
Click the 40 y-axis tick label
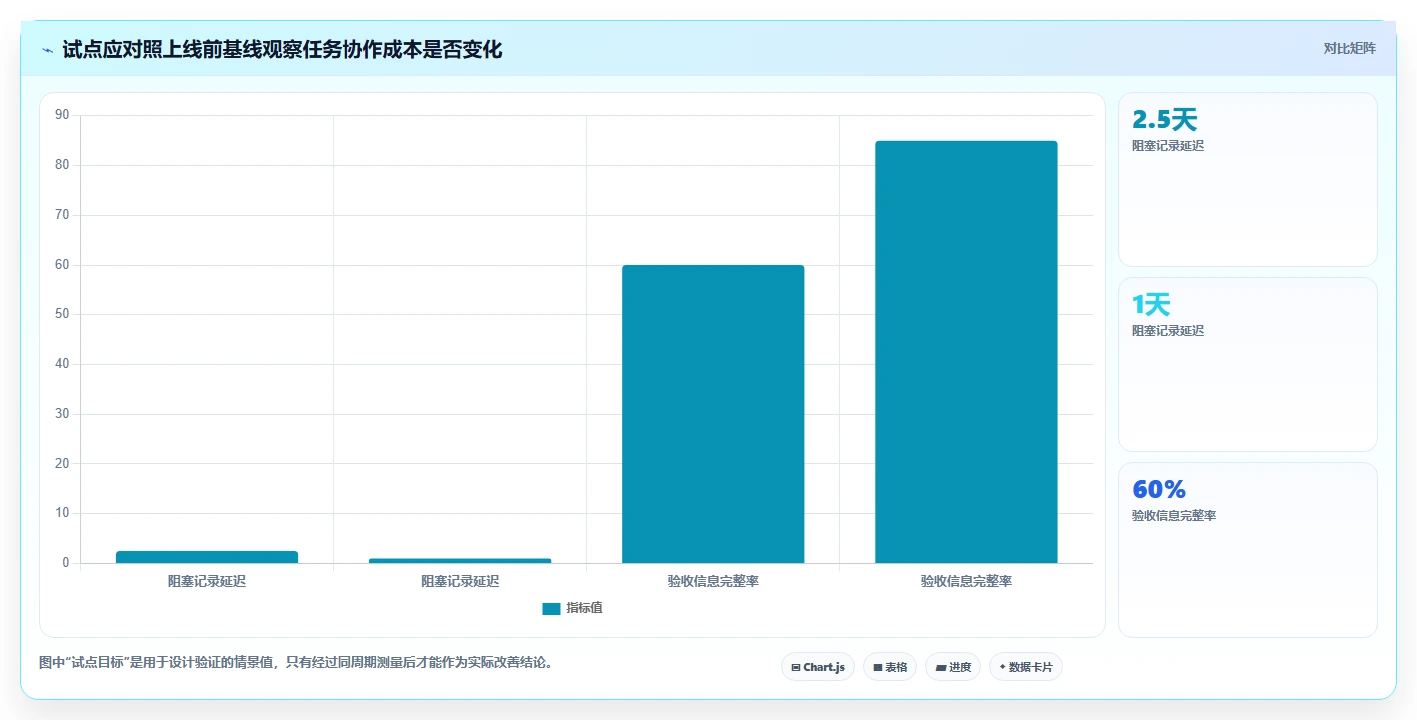click(x=62, y=364)
